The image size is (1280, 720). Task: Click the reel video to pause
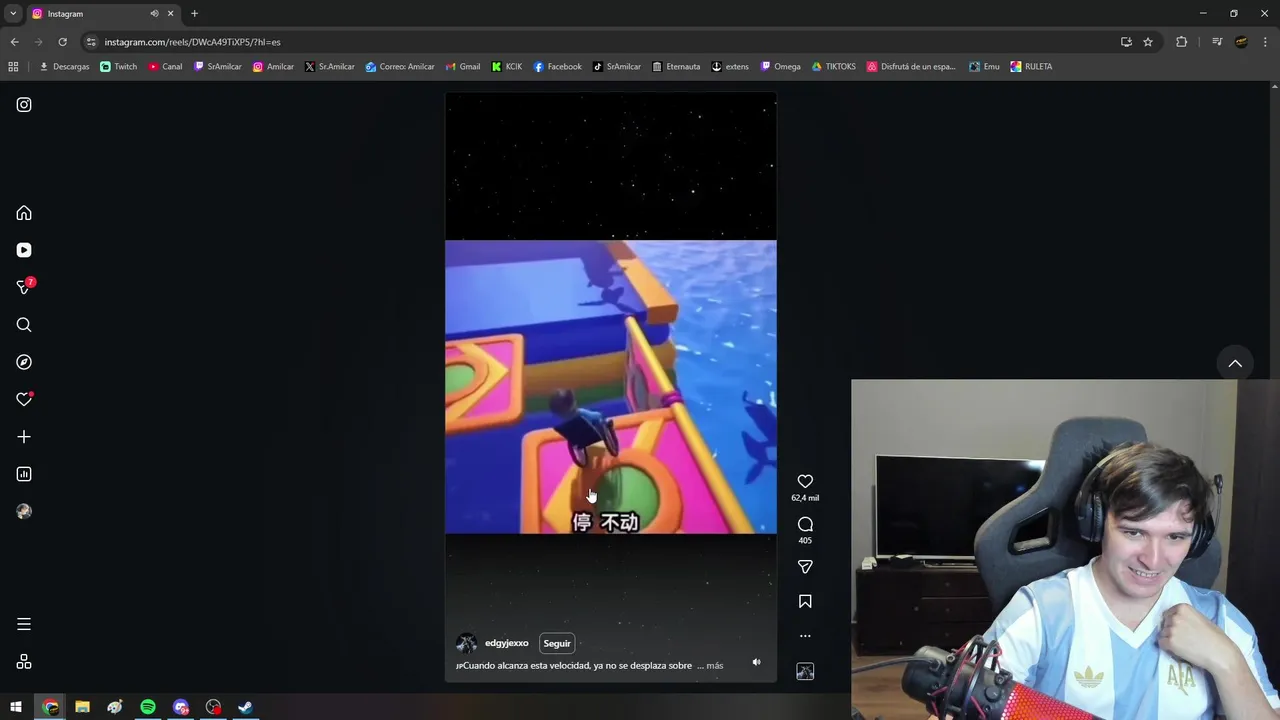tap(610, 387)
